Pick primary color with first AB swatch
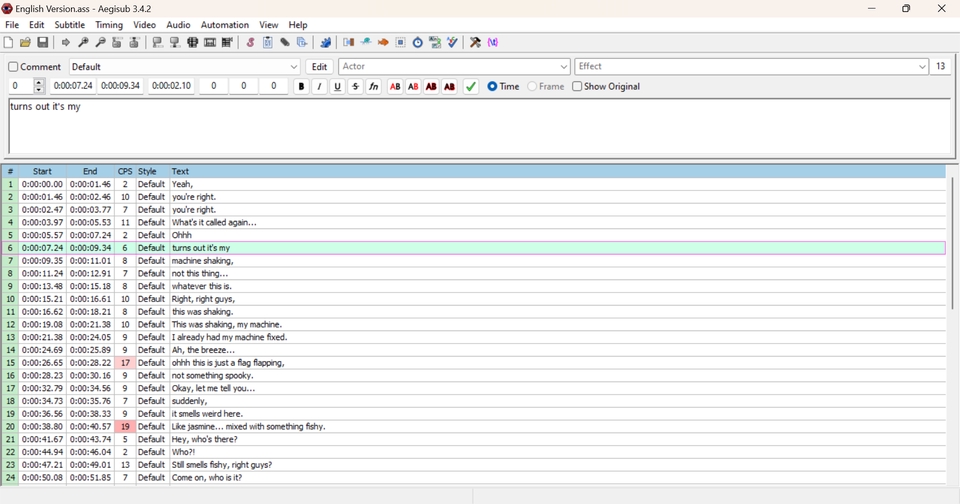The image size is (960, 504). point(395,87)
